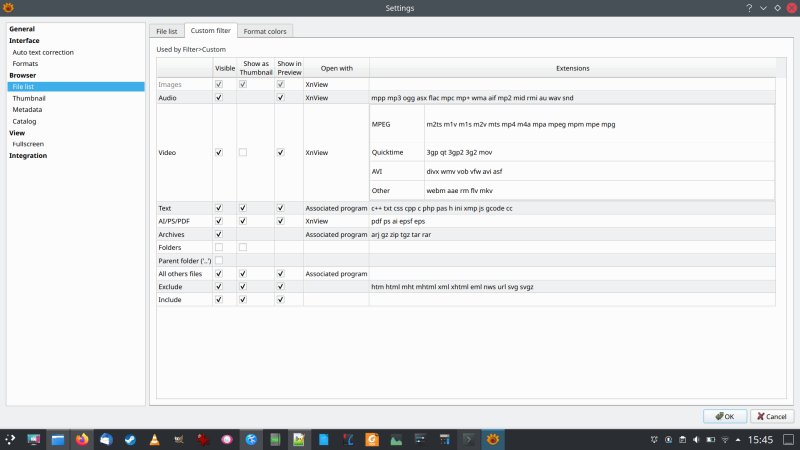Open the Format colors tab
Viewport: 800px width, 450px height.
(x=265, y=31)
